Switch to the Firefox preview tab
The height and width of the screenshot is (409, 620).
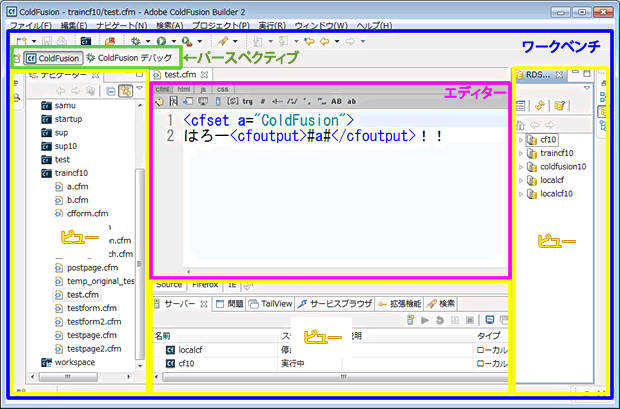(x=205, y=285)
